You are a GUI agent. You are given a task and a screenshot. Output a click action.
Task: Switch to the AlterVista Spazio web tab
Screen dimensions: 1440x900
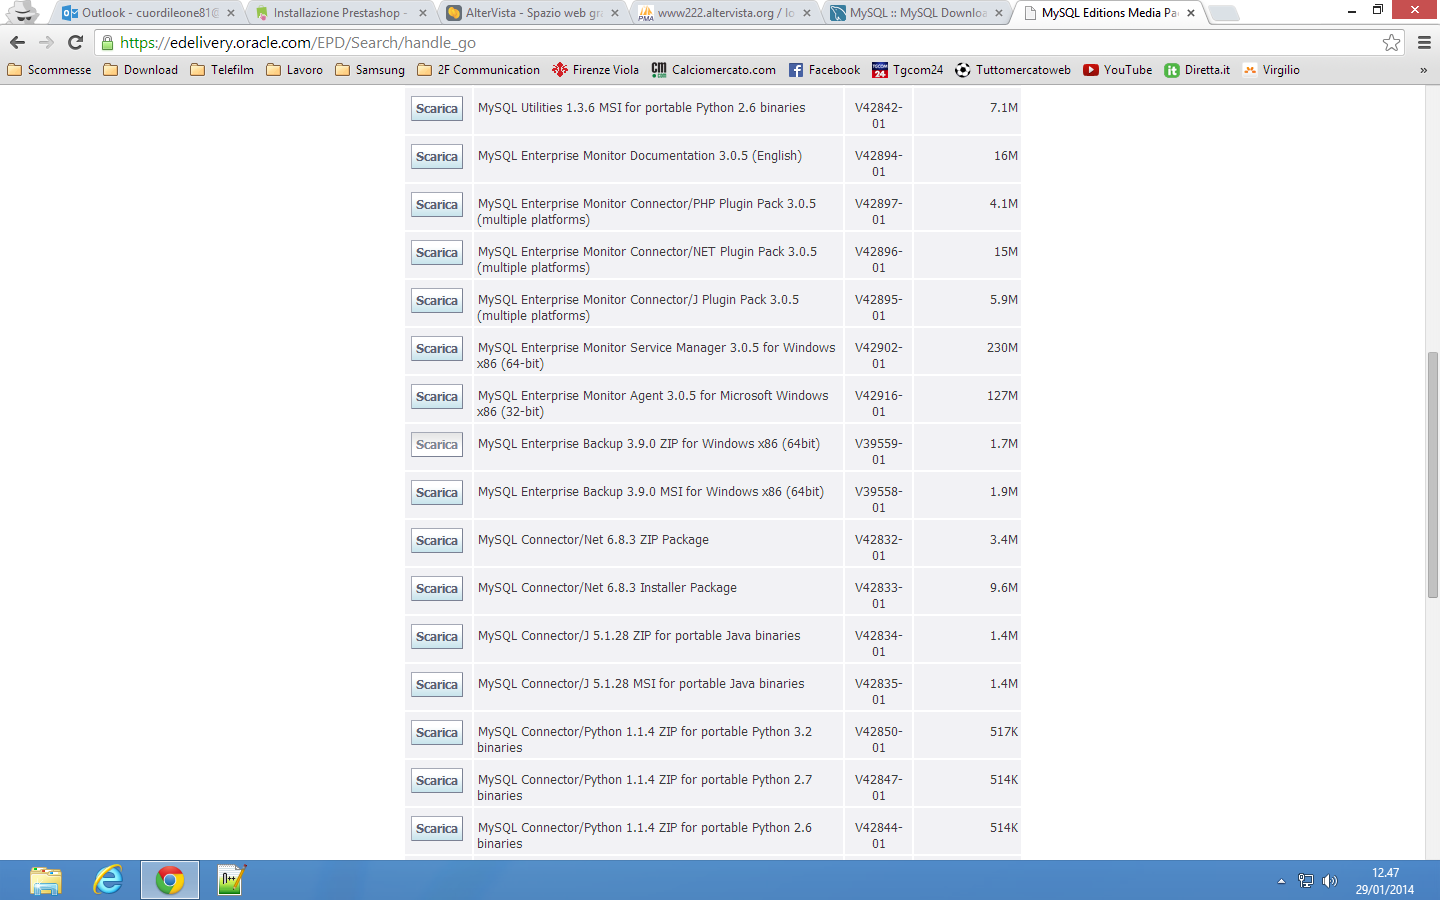click(x=530, y=13)
